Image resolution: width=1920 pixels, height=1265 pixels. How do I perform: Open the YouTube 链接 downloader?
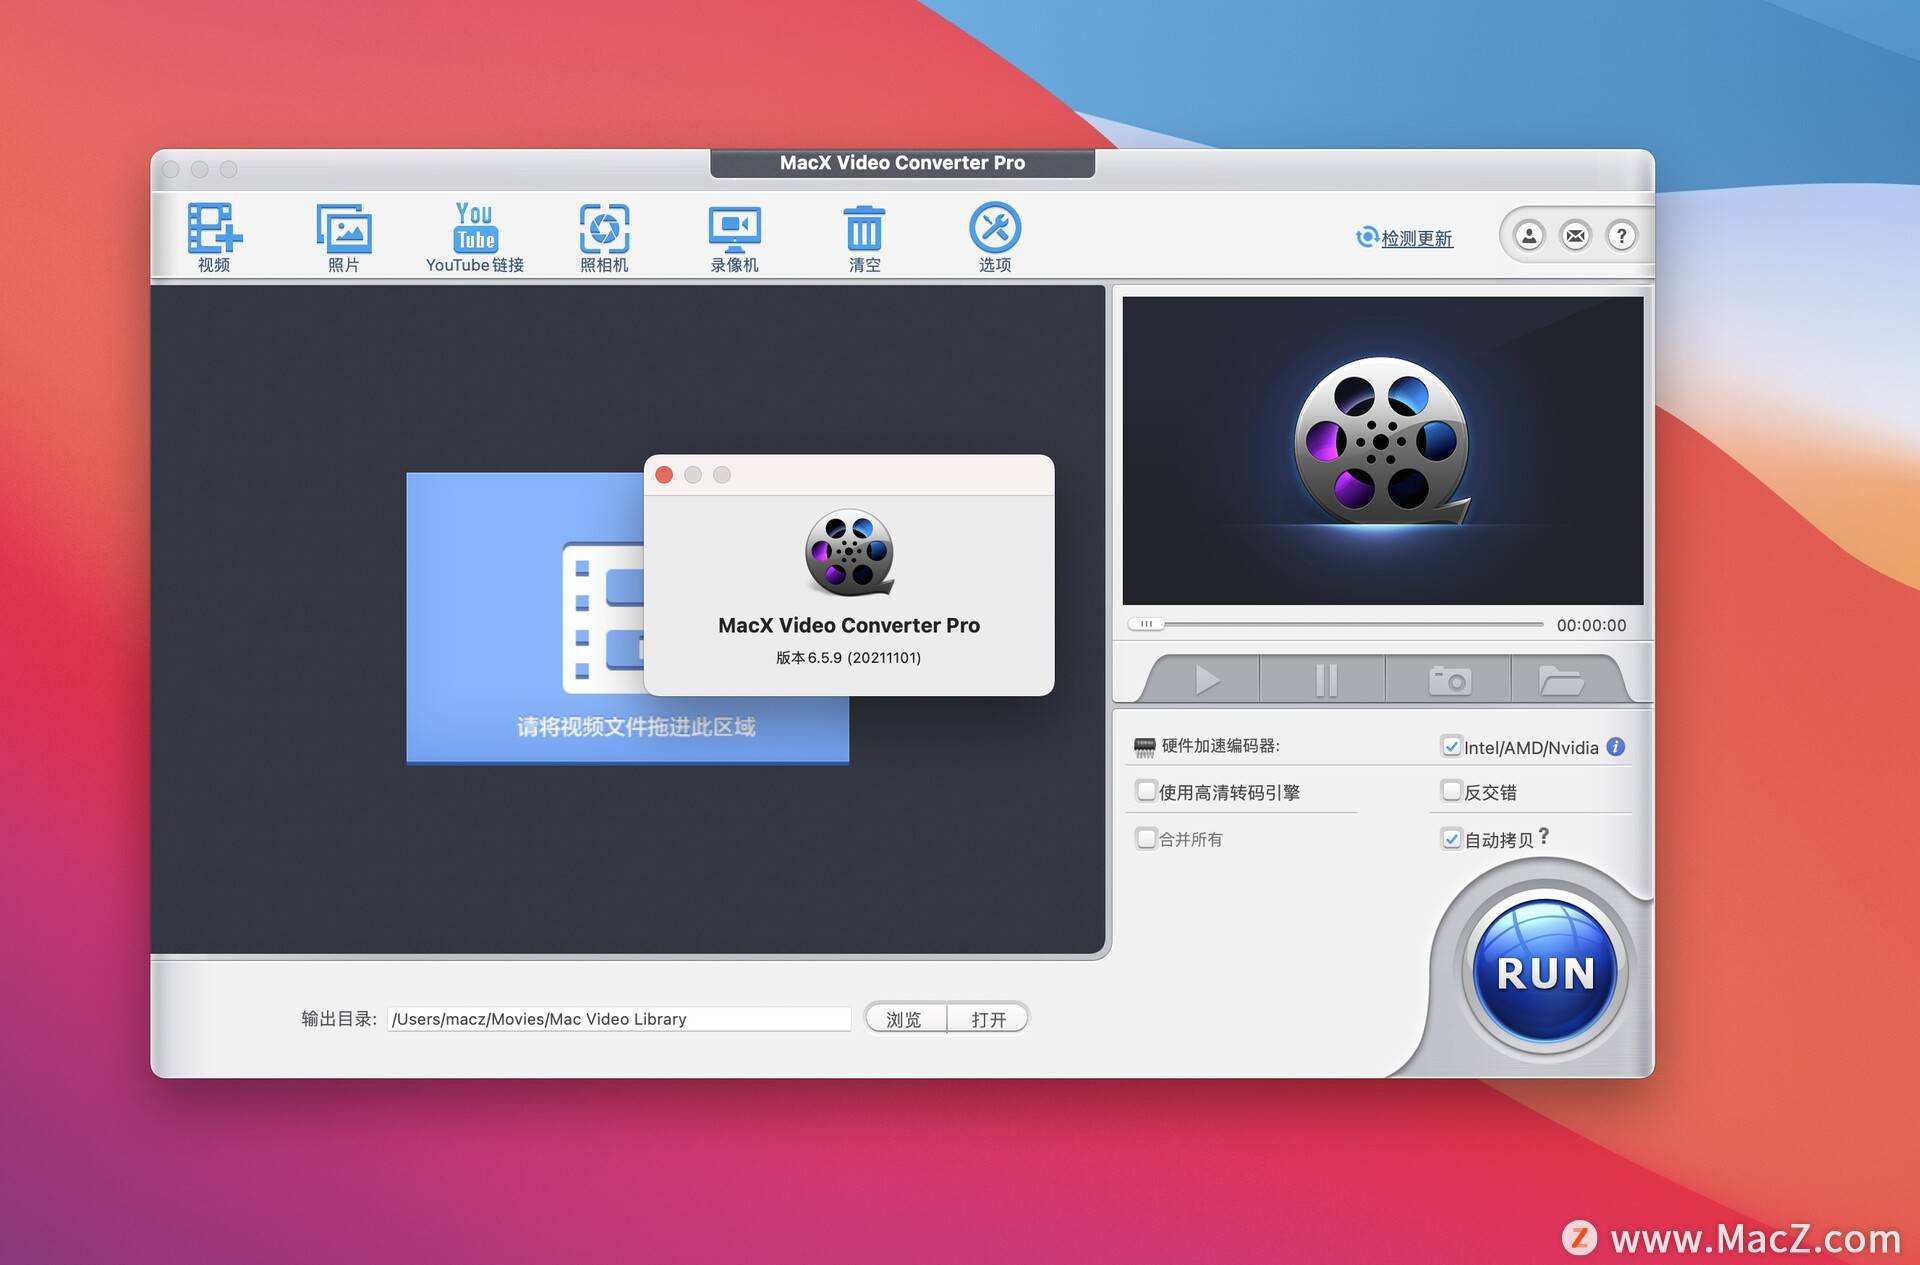[x=475, y=237]
